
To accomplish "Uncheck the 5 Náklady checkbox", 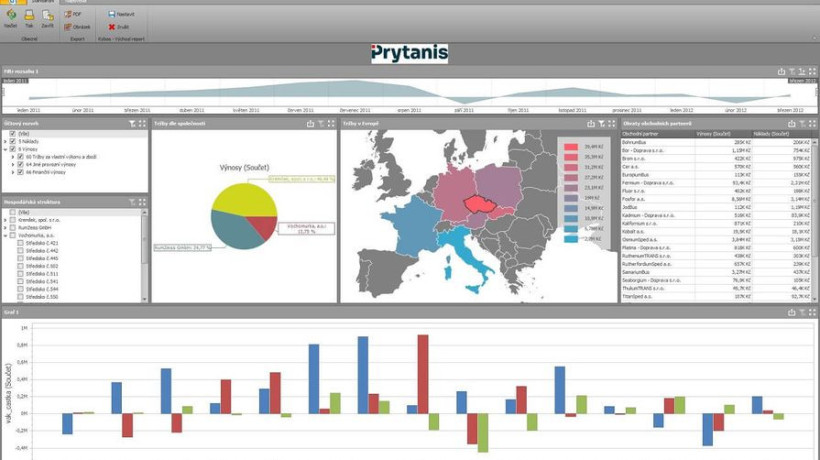I will [12, 142].
